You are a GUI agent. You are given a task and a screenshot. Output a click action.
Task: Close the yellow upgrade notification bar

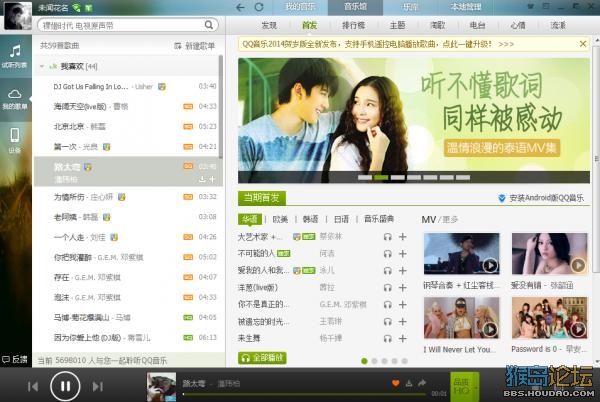583,44
